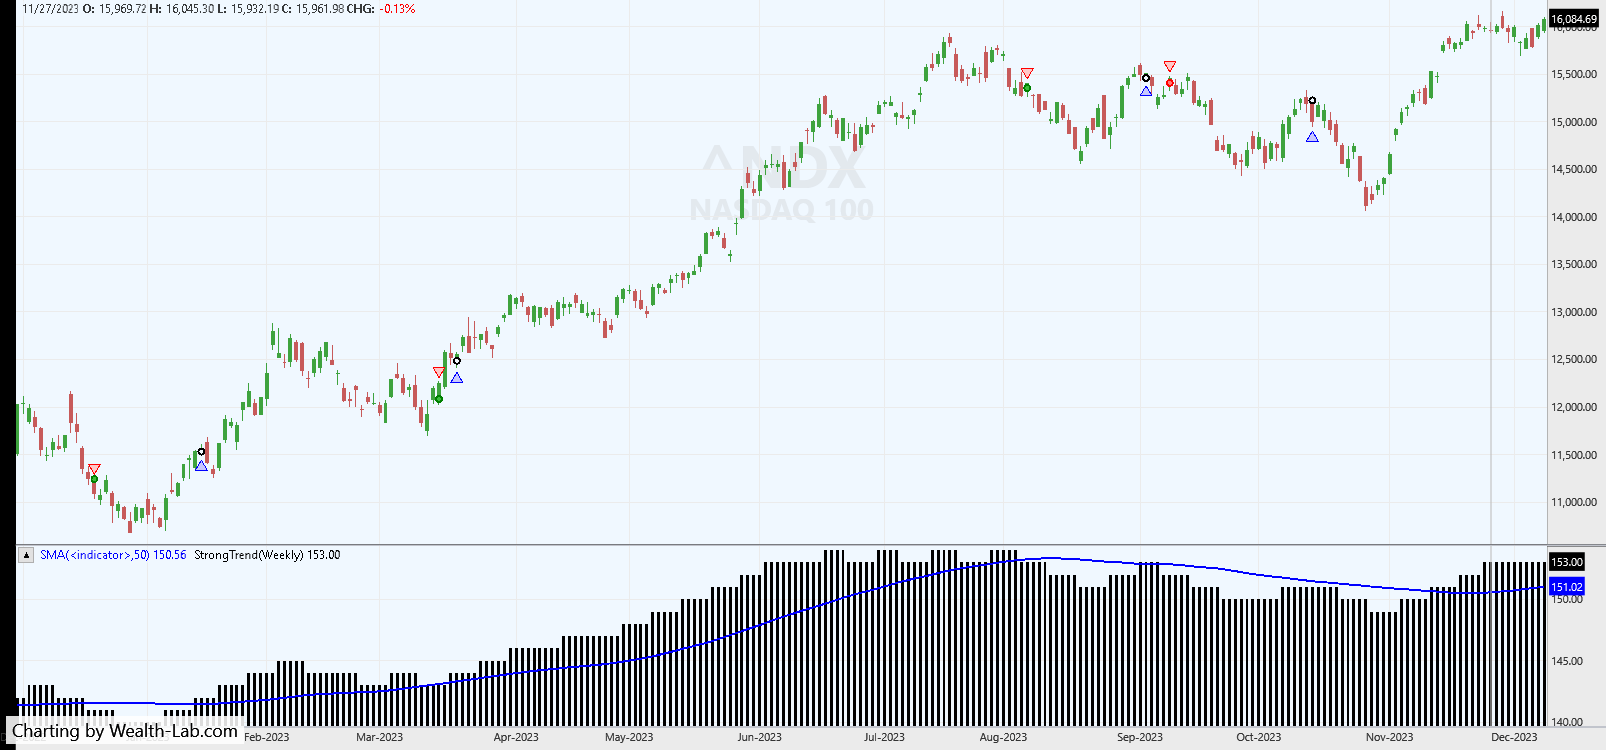Click the 140.00 indicator axis label
The image size is (1606, 750).
point(1567,722)
